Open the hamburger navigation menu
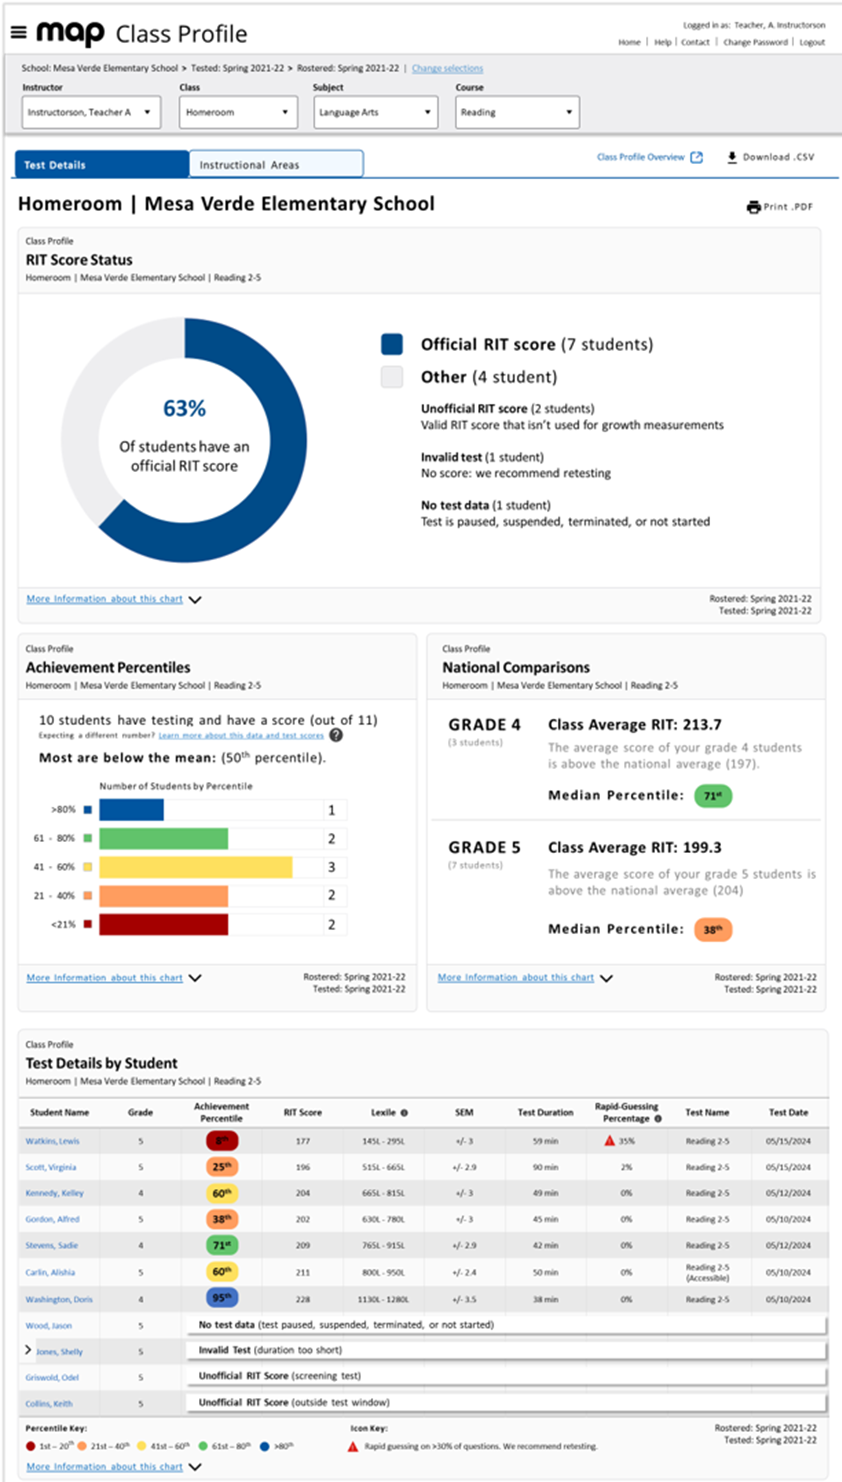 click(x=19, y=30)
